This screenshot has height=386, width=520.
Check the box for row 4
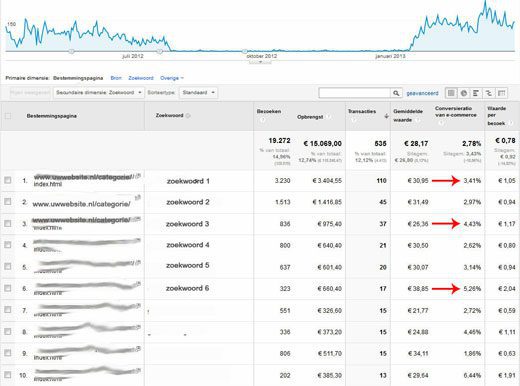(x=8, y=245)
